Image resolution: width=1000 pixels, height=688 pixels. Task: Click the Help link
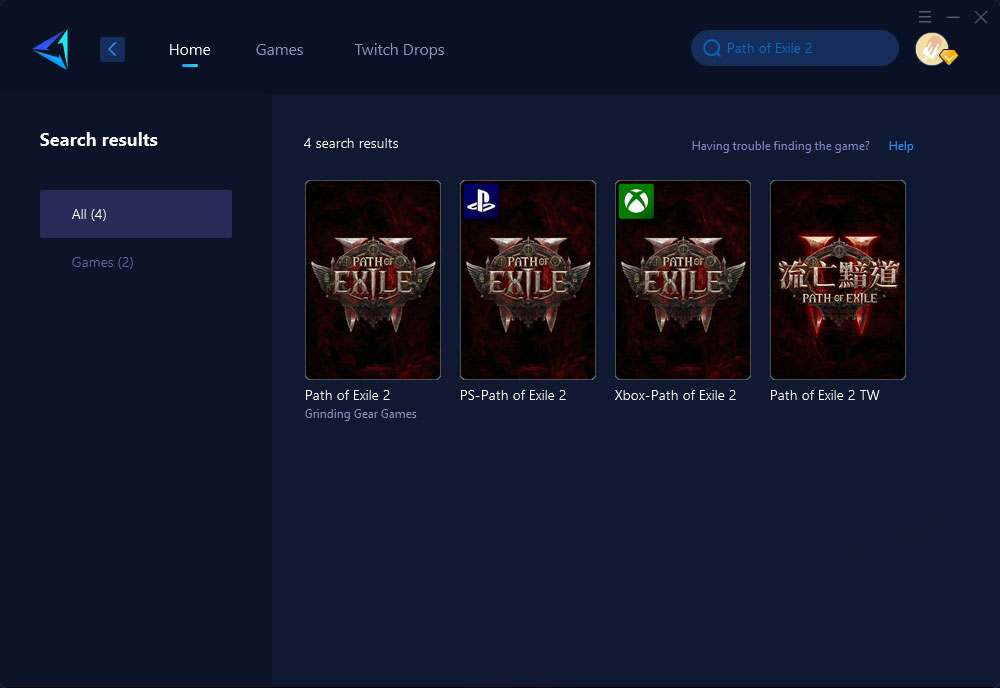[900, 146]
